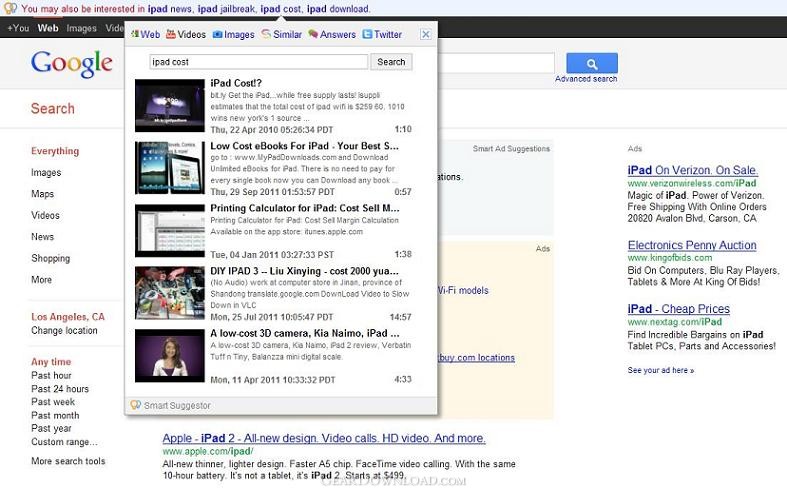Filter results by Images in sidebar

point(46,172)
